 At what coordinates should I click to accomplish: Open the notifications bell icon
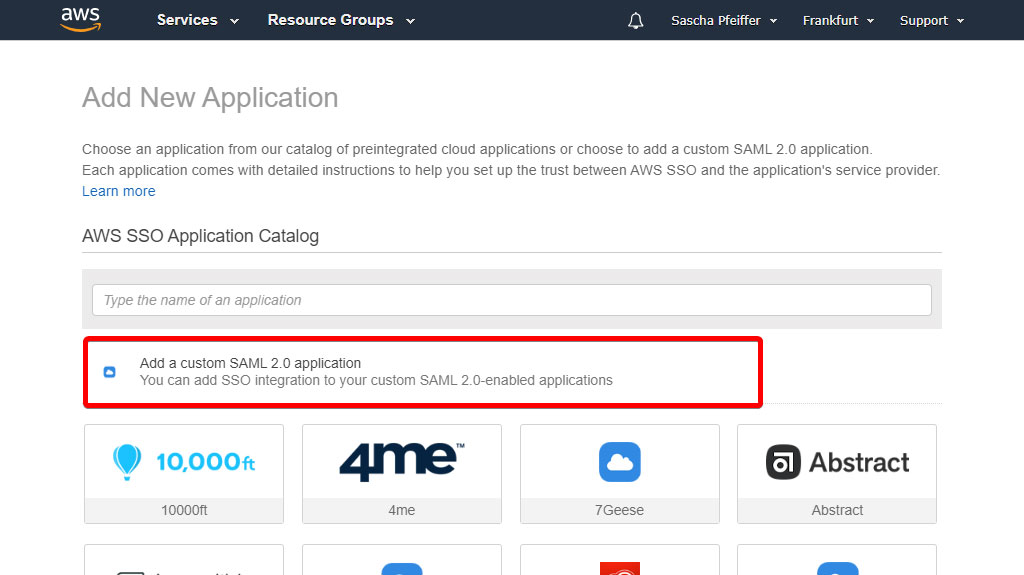tap(635, 20)
